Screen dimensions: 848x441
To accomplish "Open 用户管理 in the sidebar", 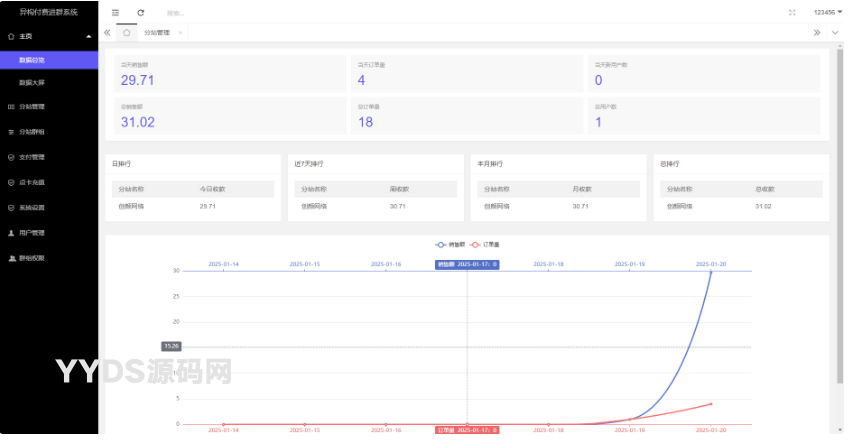I will 32,233.
